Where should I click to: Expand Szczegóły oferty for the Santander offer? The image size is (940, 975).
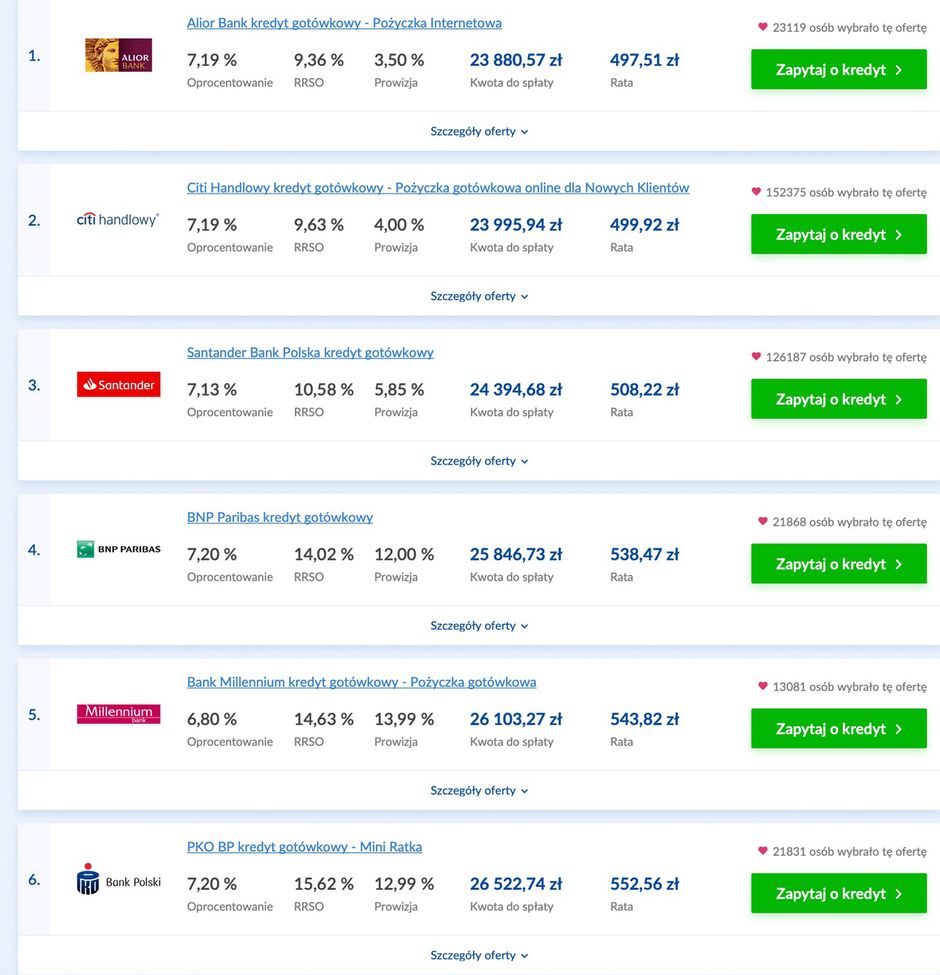pyautogui.click(x=479, y=461)
